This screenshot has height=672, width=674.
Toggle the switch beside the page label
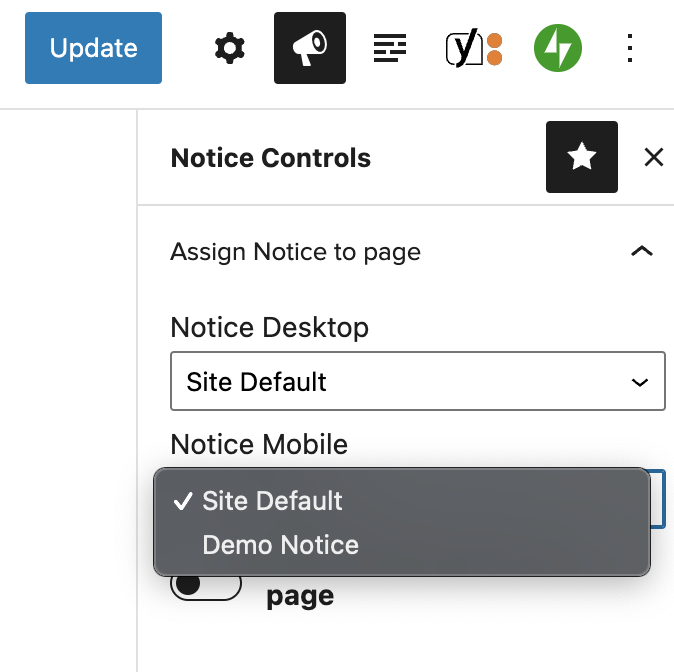pos(206,585)
